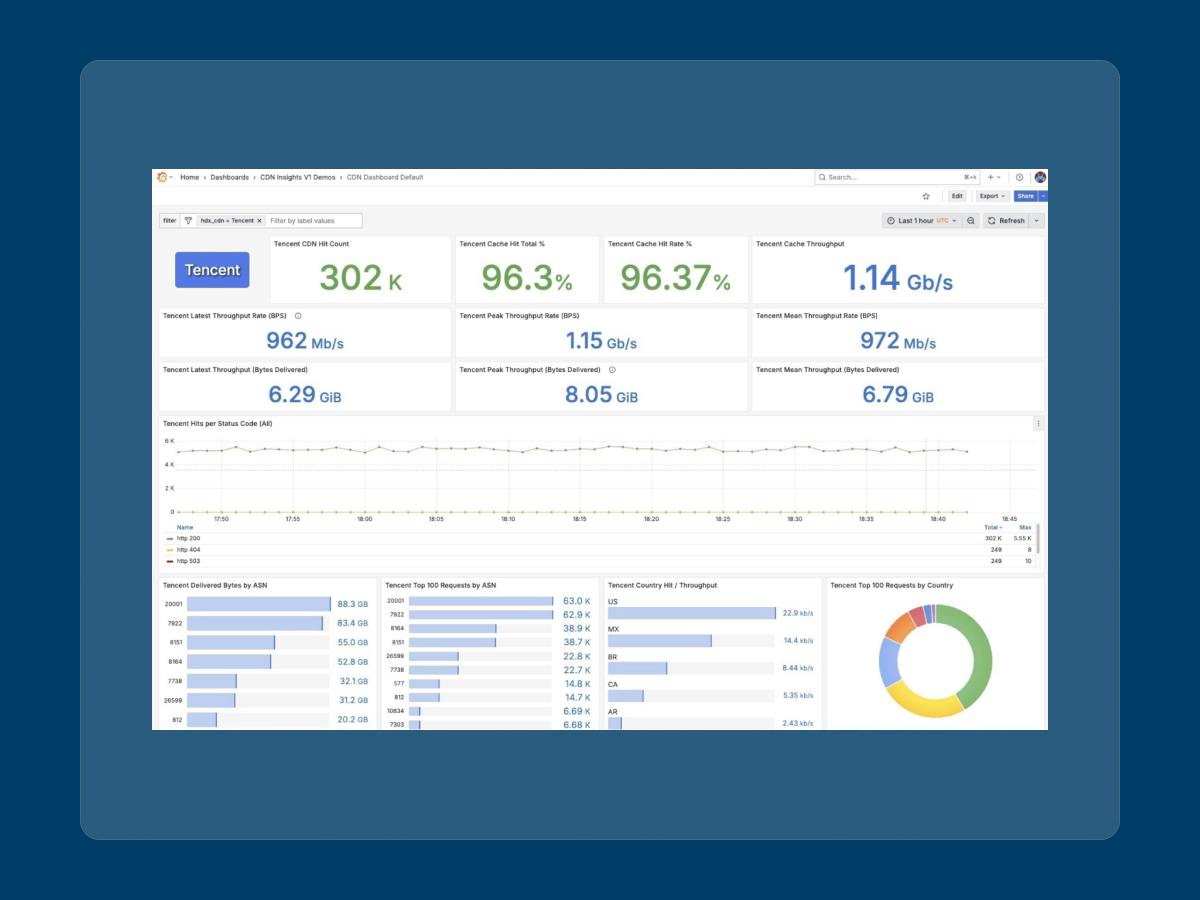The height and width of the screenshot is (900, 1200).
Task: Click the filter funnel icon
Action: pyautogui.click(x=188, y=220)
